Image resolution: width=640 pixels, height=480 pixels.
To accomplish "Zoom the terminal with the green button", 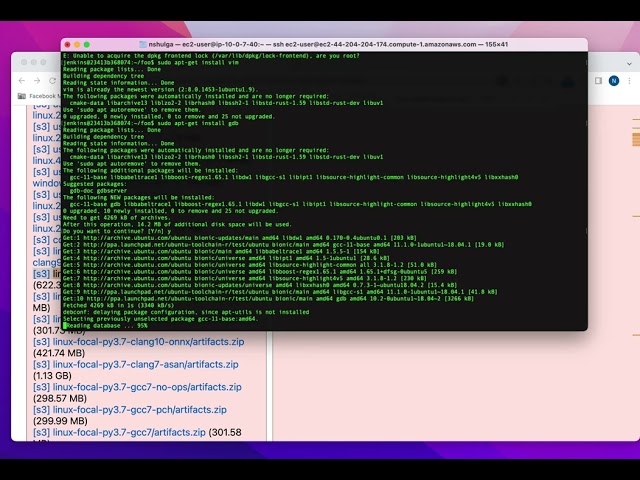I will [87, 44].
